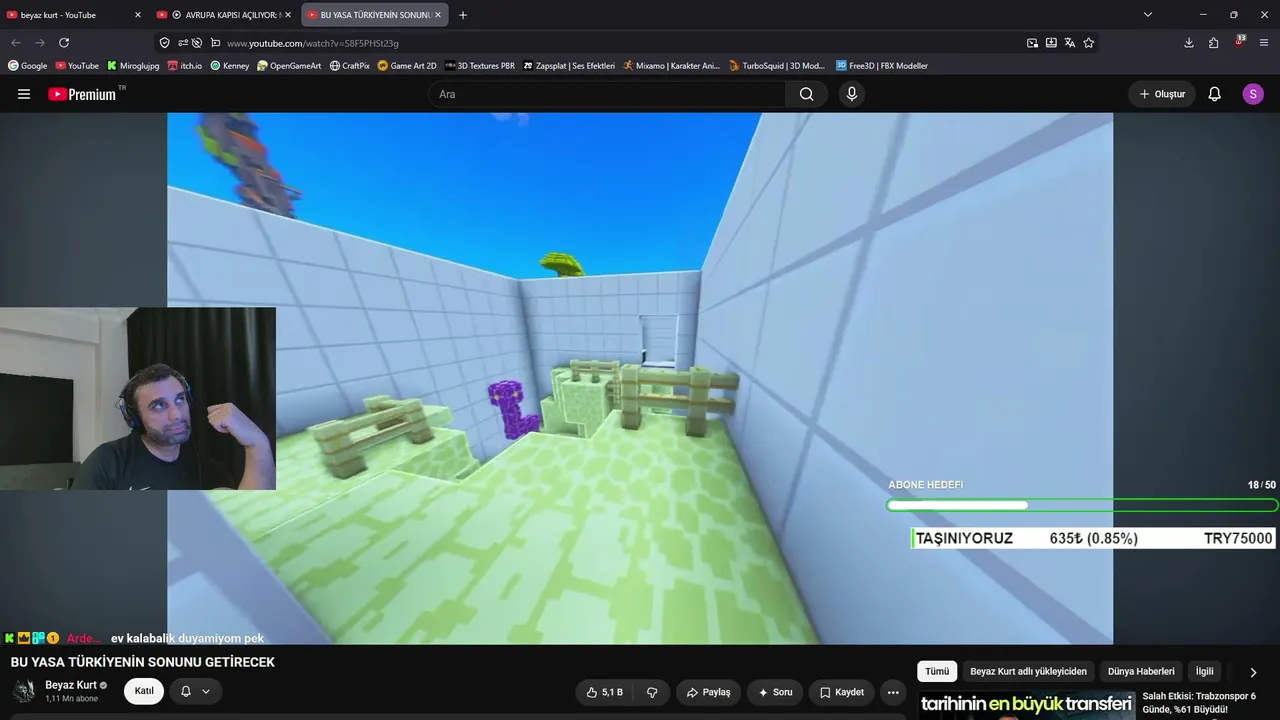The height and width of the screenshot is (720, 1280).
Task: Open the Salah Etkisi: Trabzonspor video title
Action: coord(1199,702)
